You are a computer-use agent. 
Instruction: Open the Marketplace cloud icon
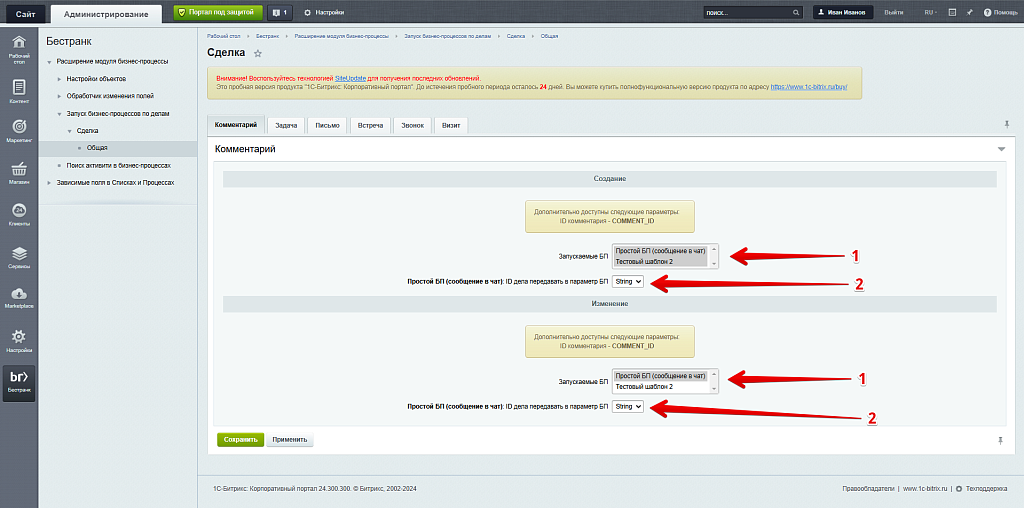(19, 296)
